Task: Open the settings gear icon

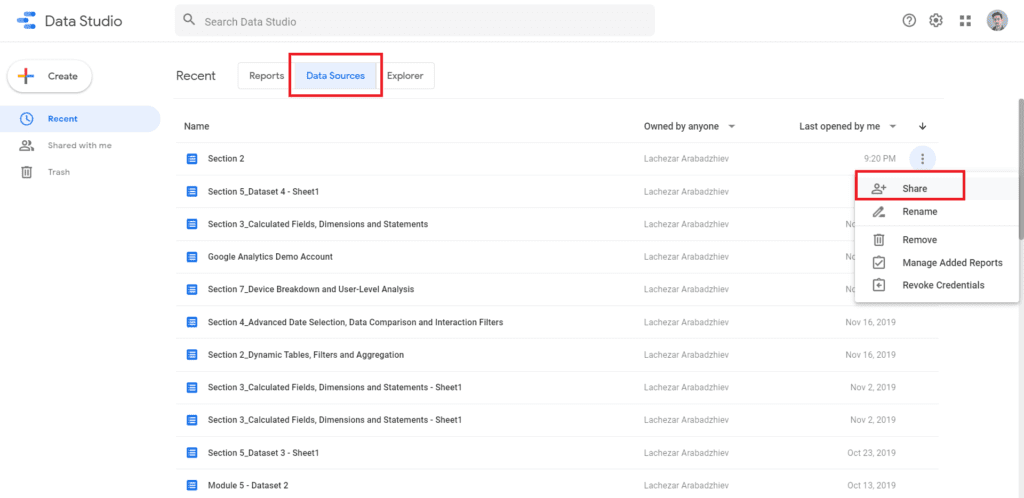Action: coord(936,21)
